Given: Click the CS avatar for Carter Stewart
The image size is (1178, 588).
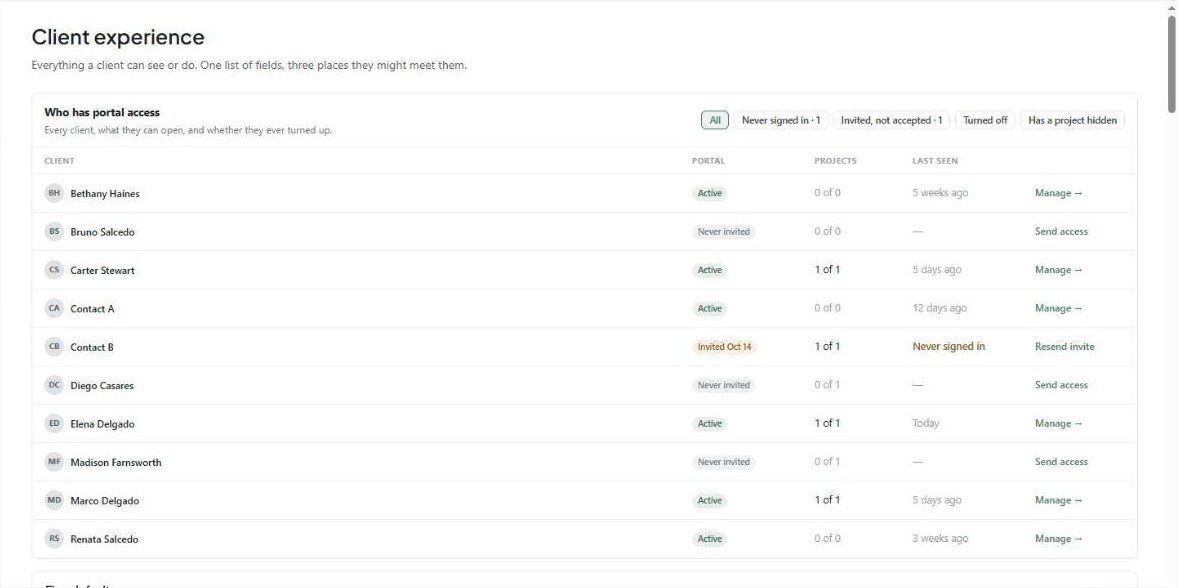Looking at the screenshot, I should [54, 270].
